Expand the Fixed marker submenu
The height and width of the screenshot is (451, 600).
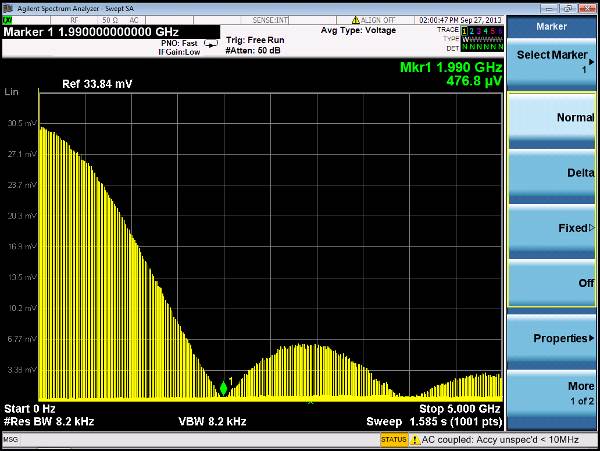pos(553,228)
